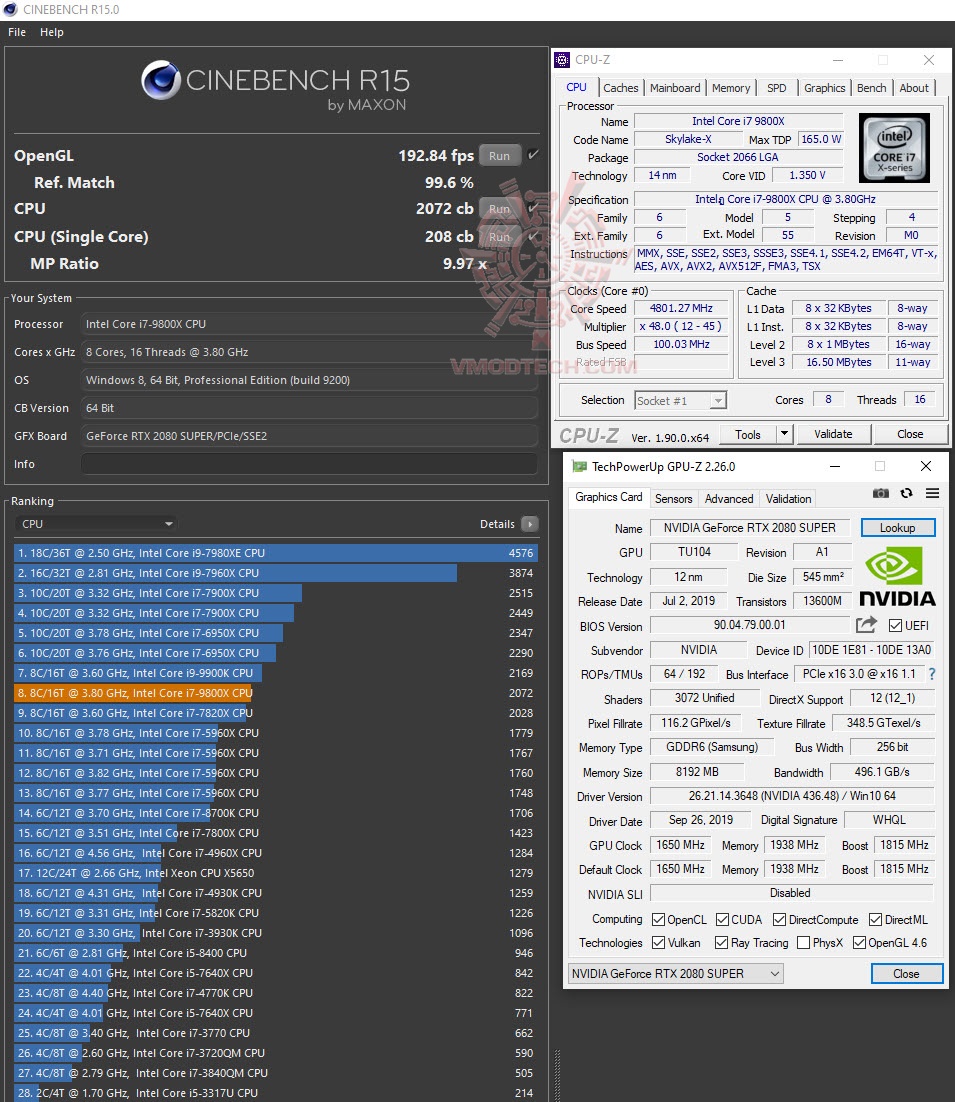Click the Info input field in Cinebench
955x1102 pixels.
tap(309, 464)
